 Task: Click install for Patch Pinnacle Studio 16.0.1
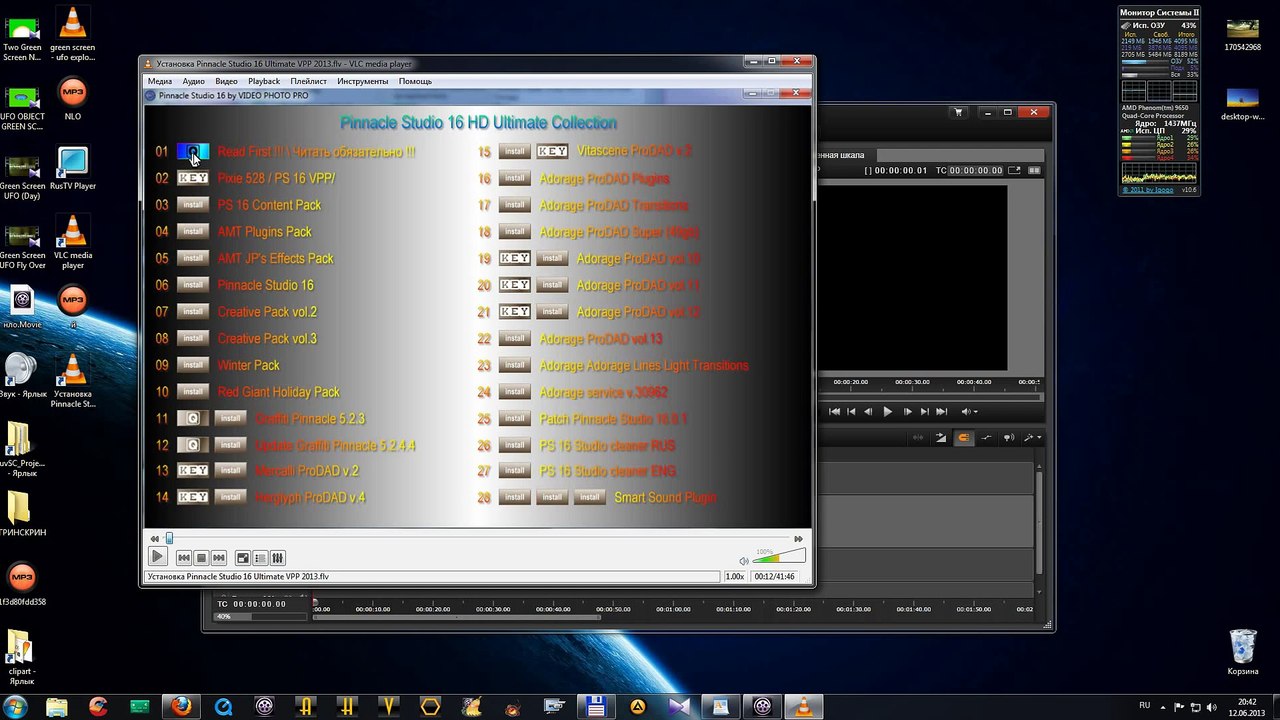[x=514, y=418]
